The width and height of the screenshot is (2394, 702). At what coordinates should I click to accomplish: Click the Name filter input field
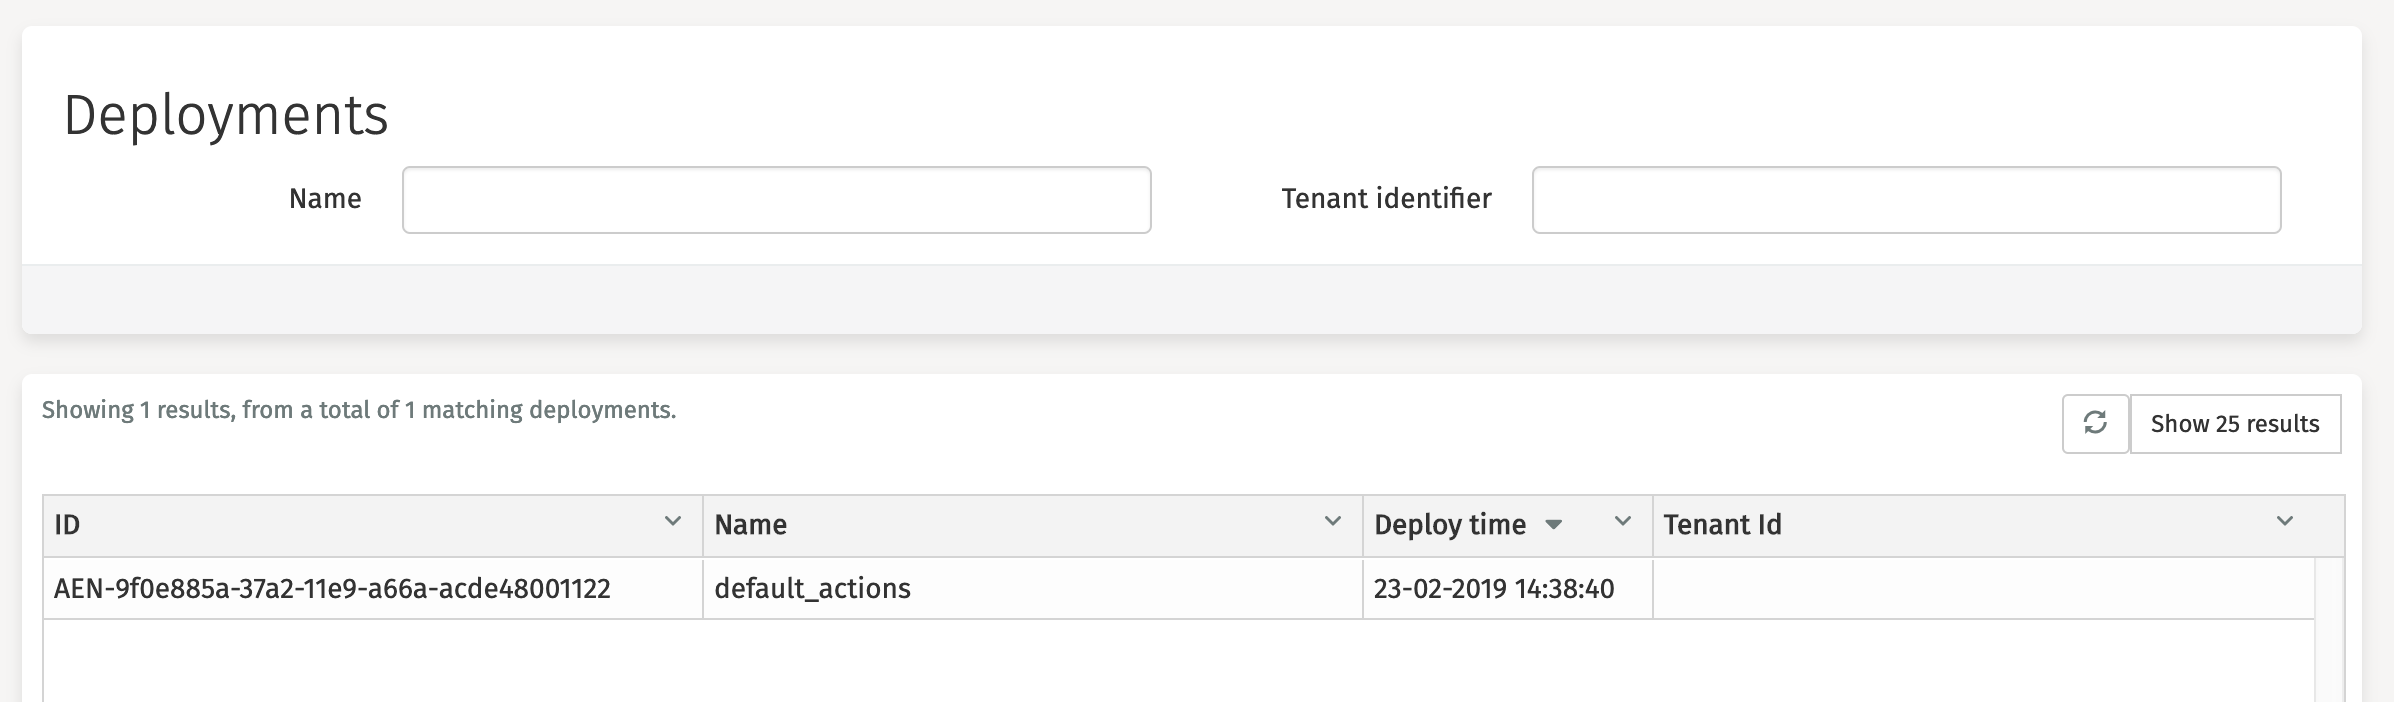[x=776, y=199]
